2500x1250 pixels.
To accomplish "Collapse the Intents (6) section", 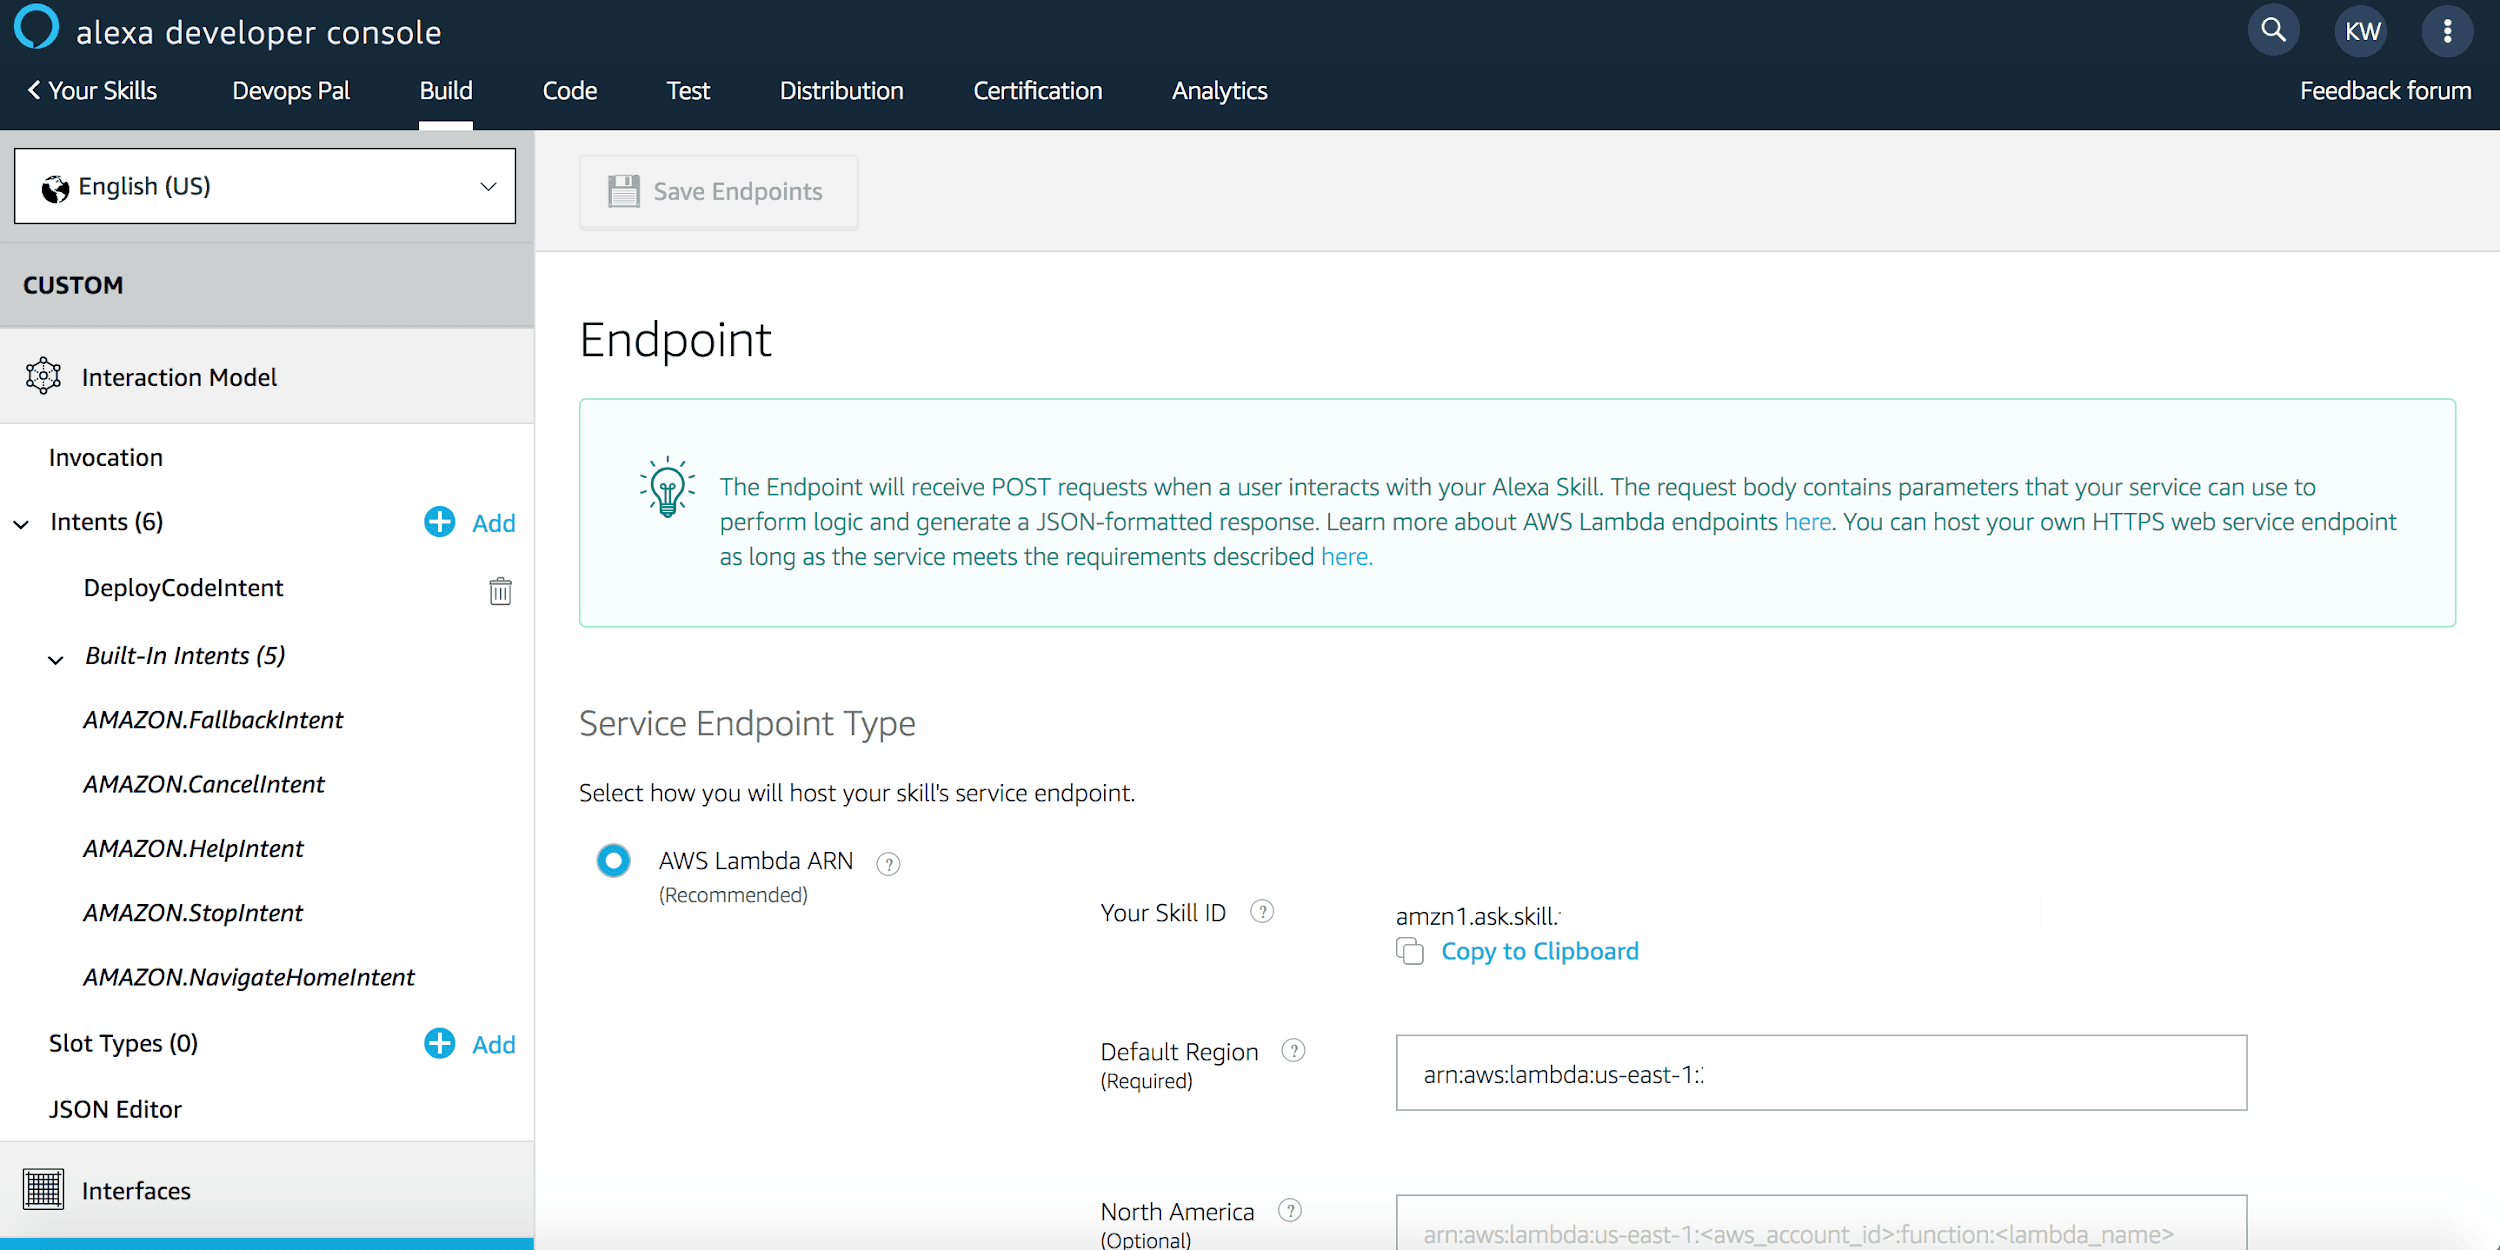I will tap(22, 523).
